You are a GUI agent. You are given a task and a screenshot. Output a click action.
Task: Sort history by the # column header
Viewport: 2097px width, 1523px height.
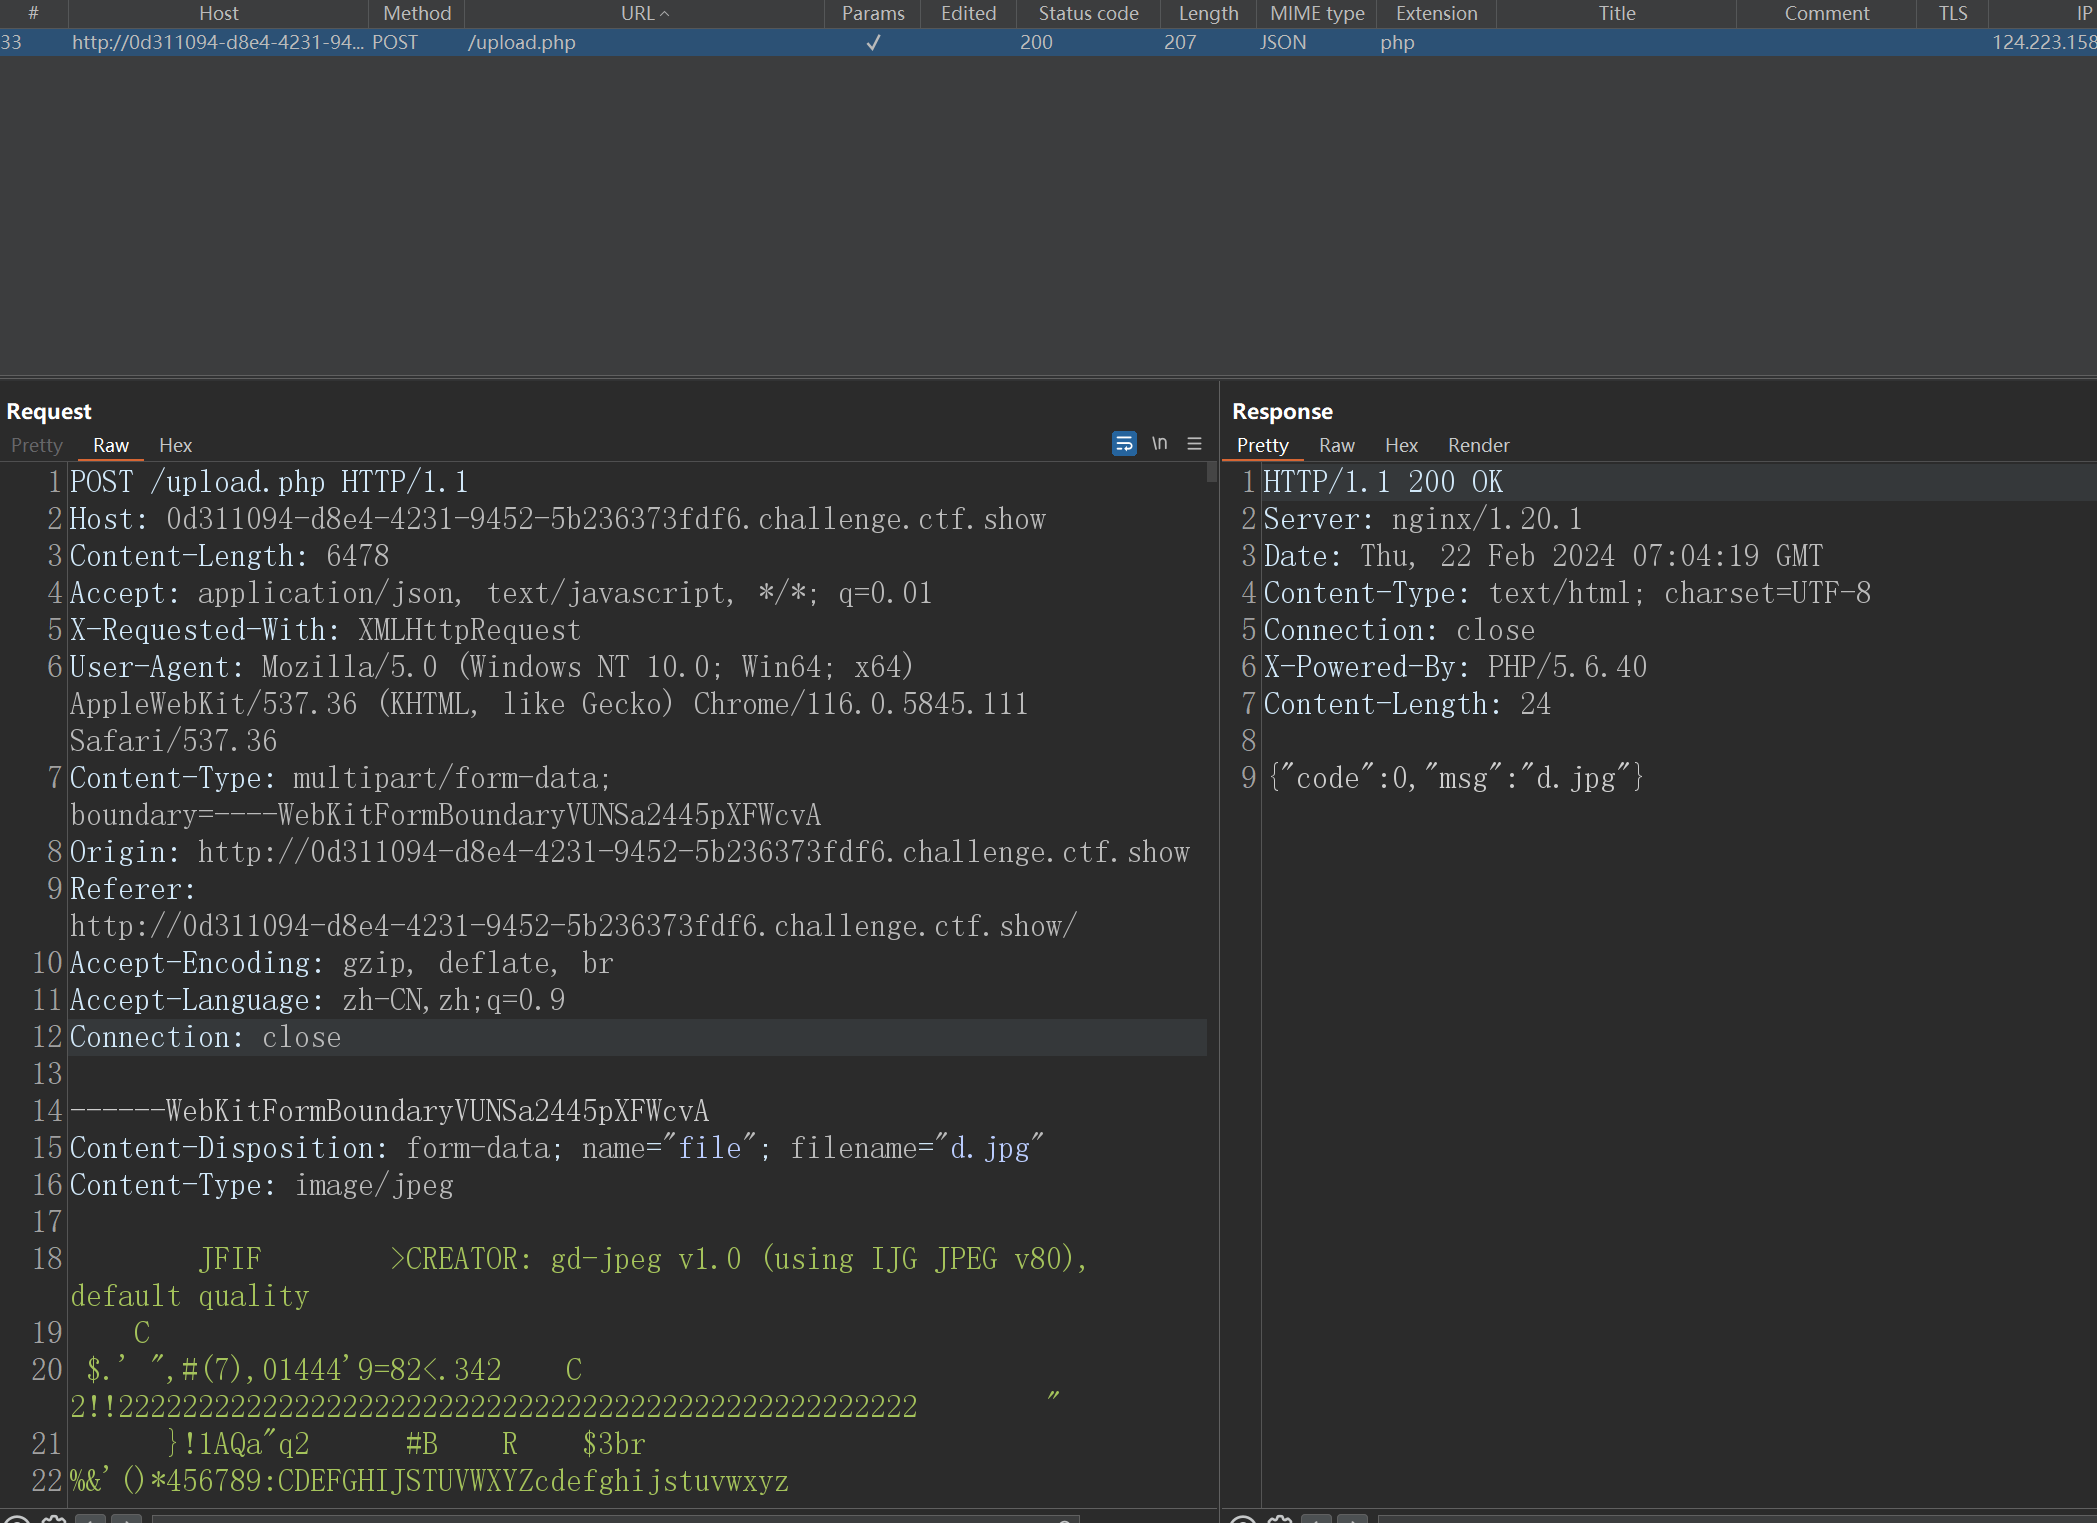(x=33, y=13)
